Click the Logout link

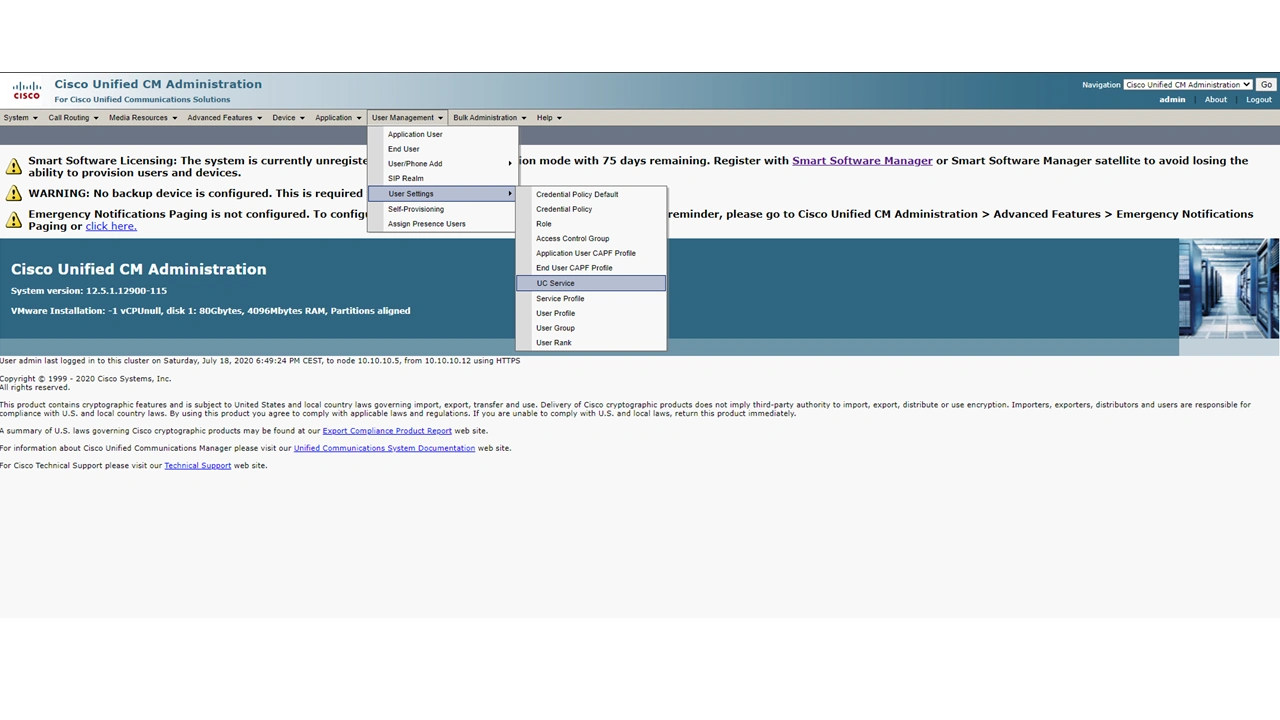point(1259,100)
